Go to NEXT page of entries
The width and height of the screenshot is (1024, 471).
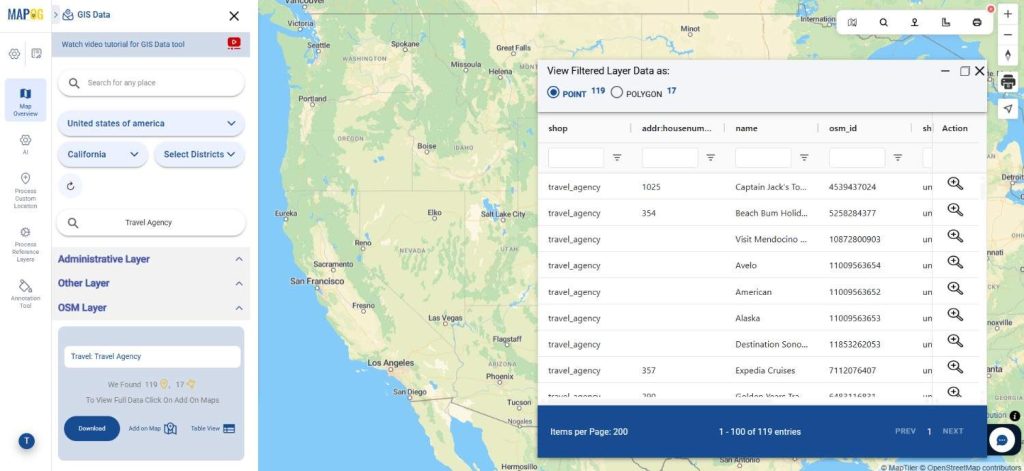[953, 431]
